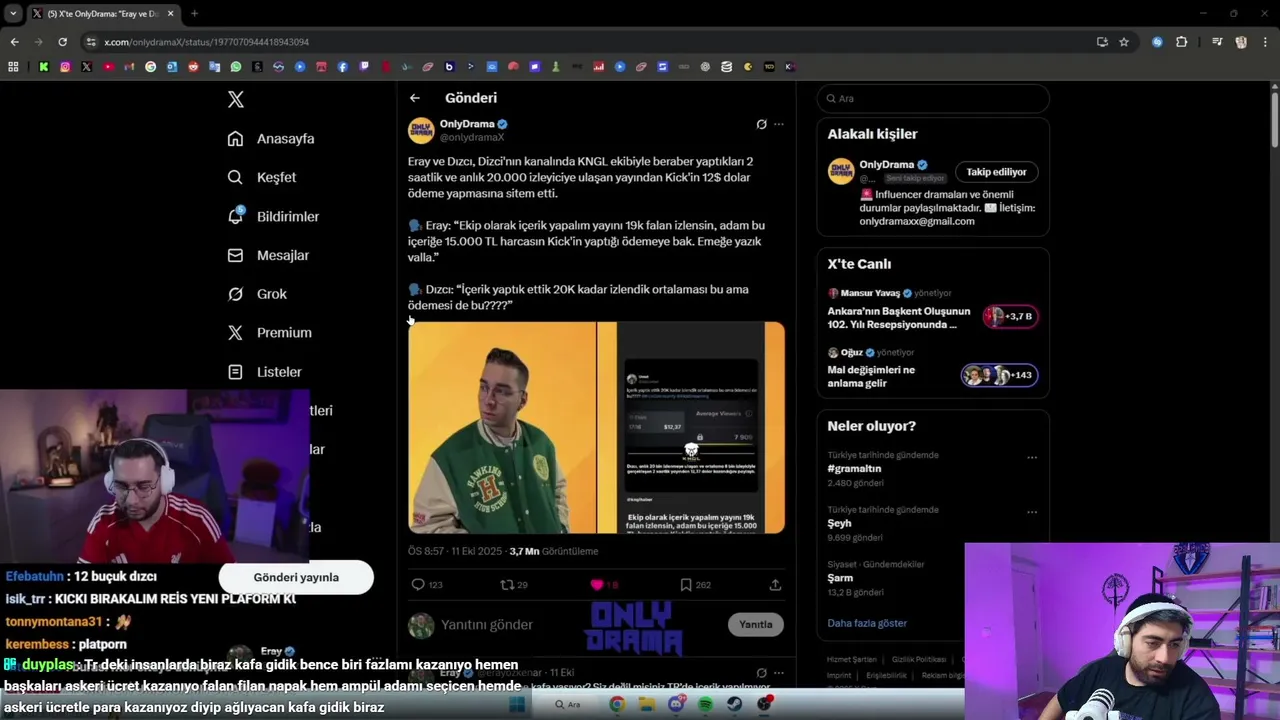Image resolution: width=1280 pixels, height=720 pixels.
Task: Open the Grok icon on the post header
Action: (x=761, y=124)
